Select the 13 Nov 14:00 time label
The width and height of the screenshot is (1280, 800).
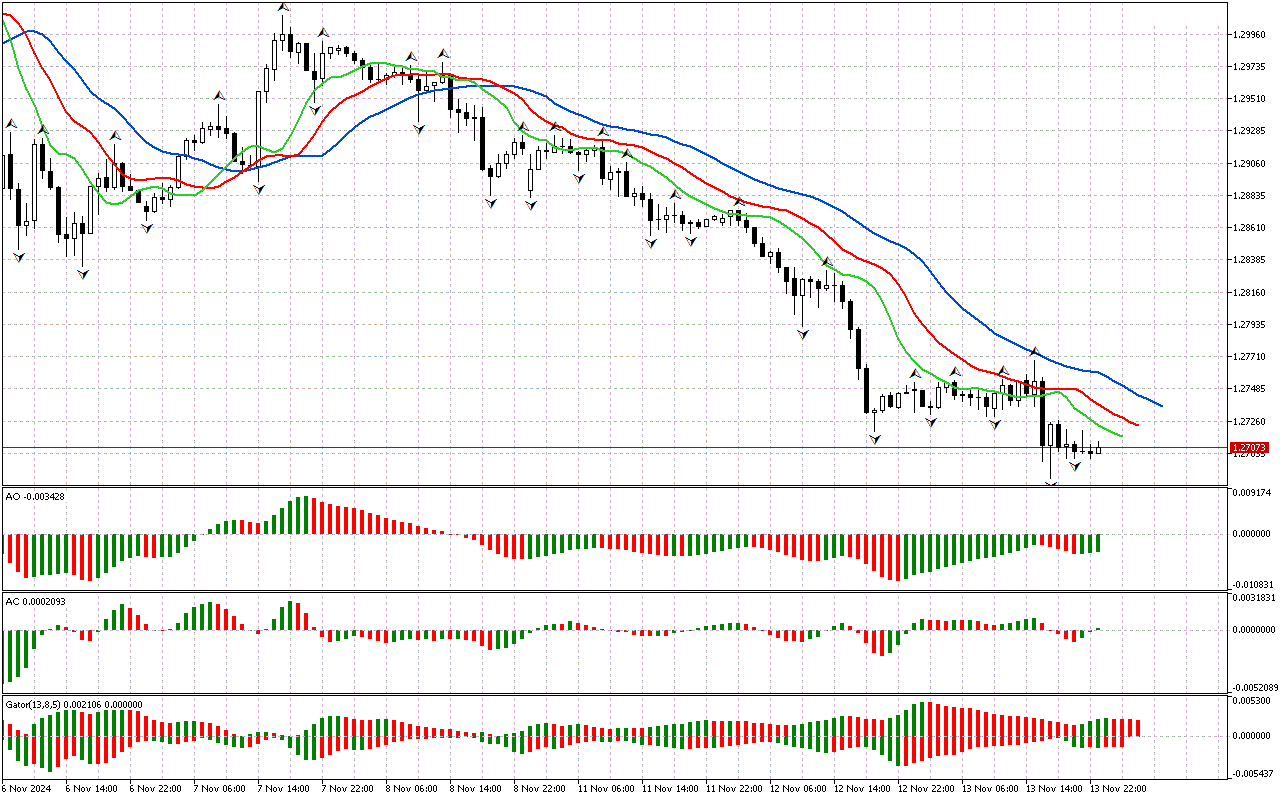1053,789
